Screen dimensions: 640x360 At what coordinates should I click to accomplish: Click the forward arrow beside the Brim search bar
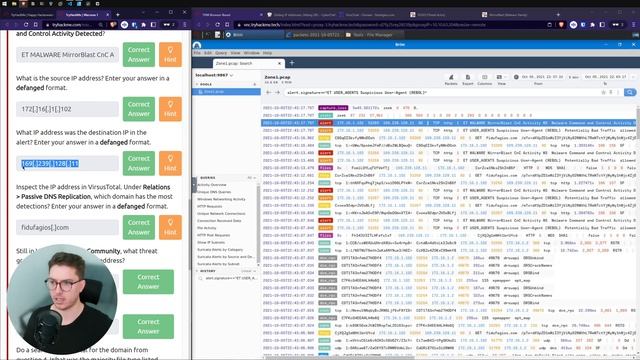277,93
